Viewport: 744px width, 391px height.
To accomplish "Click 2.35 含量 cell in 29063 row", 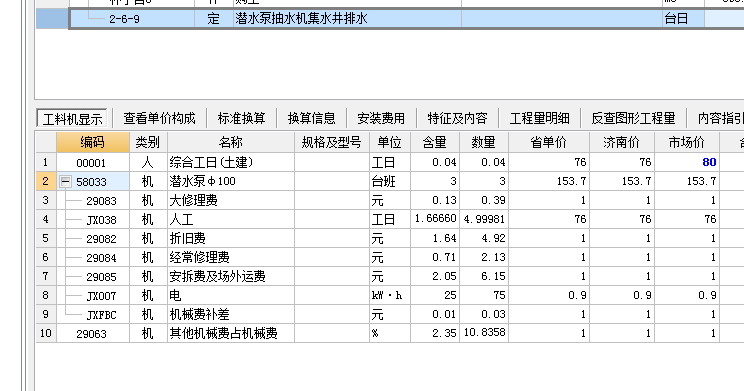I will tap(435, 333).
